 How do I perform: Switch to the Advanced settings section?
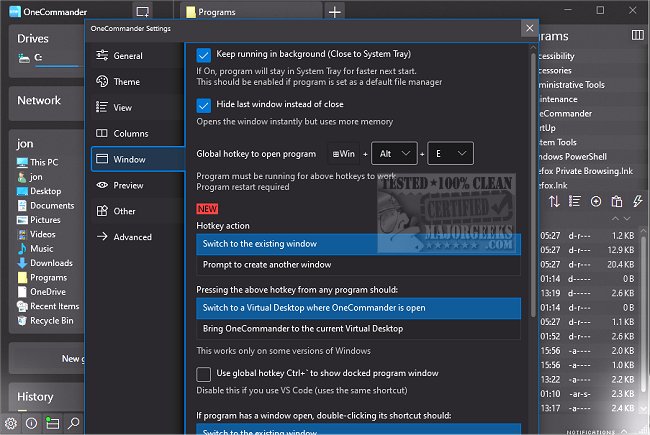[132, 237]
